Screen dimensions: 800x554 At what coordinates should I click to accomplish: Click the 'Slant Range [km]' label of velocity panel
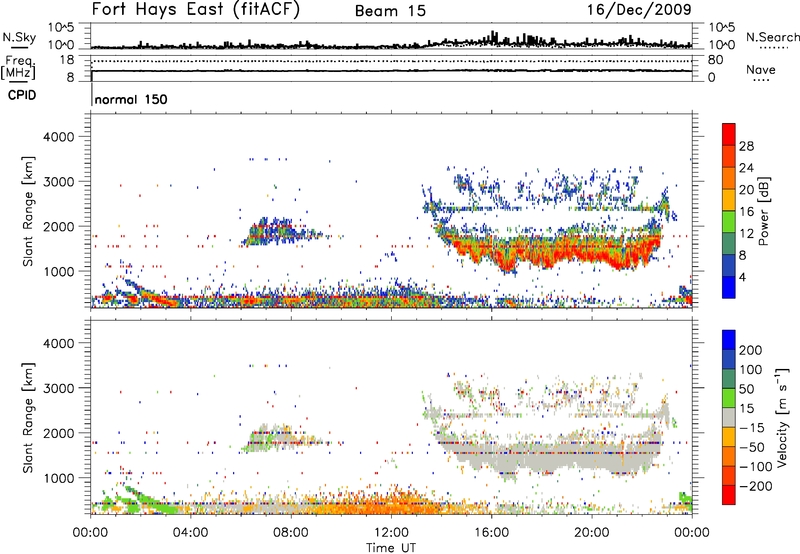[x=28, y=417]
